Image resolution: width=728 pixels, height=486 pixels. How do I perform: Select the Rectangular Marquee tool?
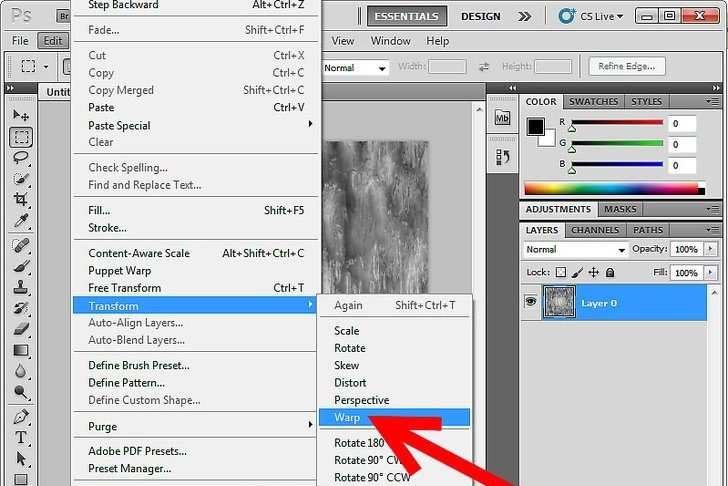21,137
